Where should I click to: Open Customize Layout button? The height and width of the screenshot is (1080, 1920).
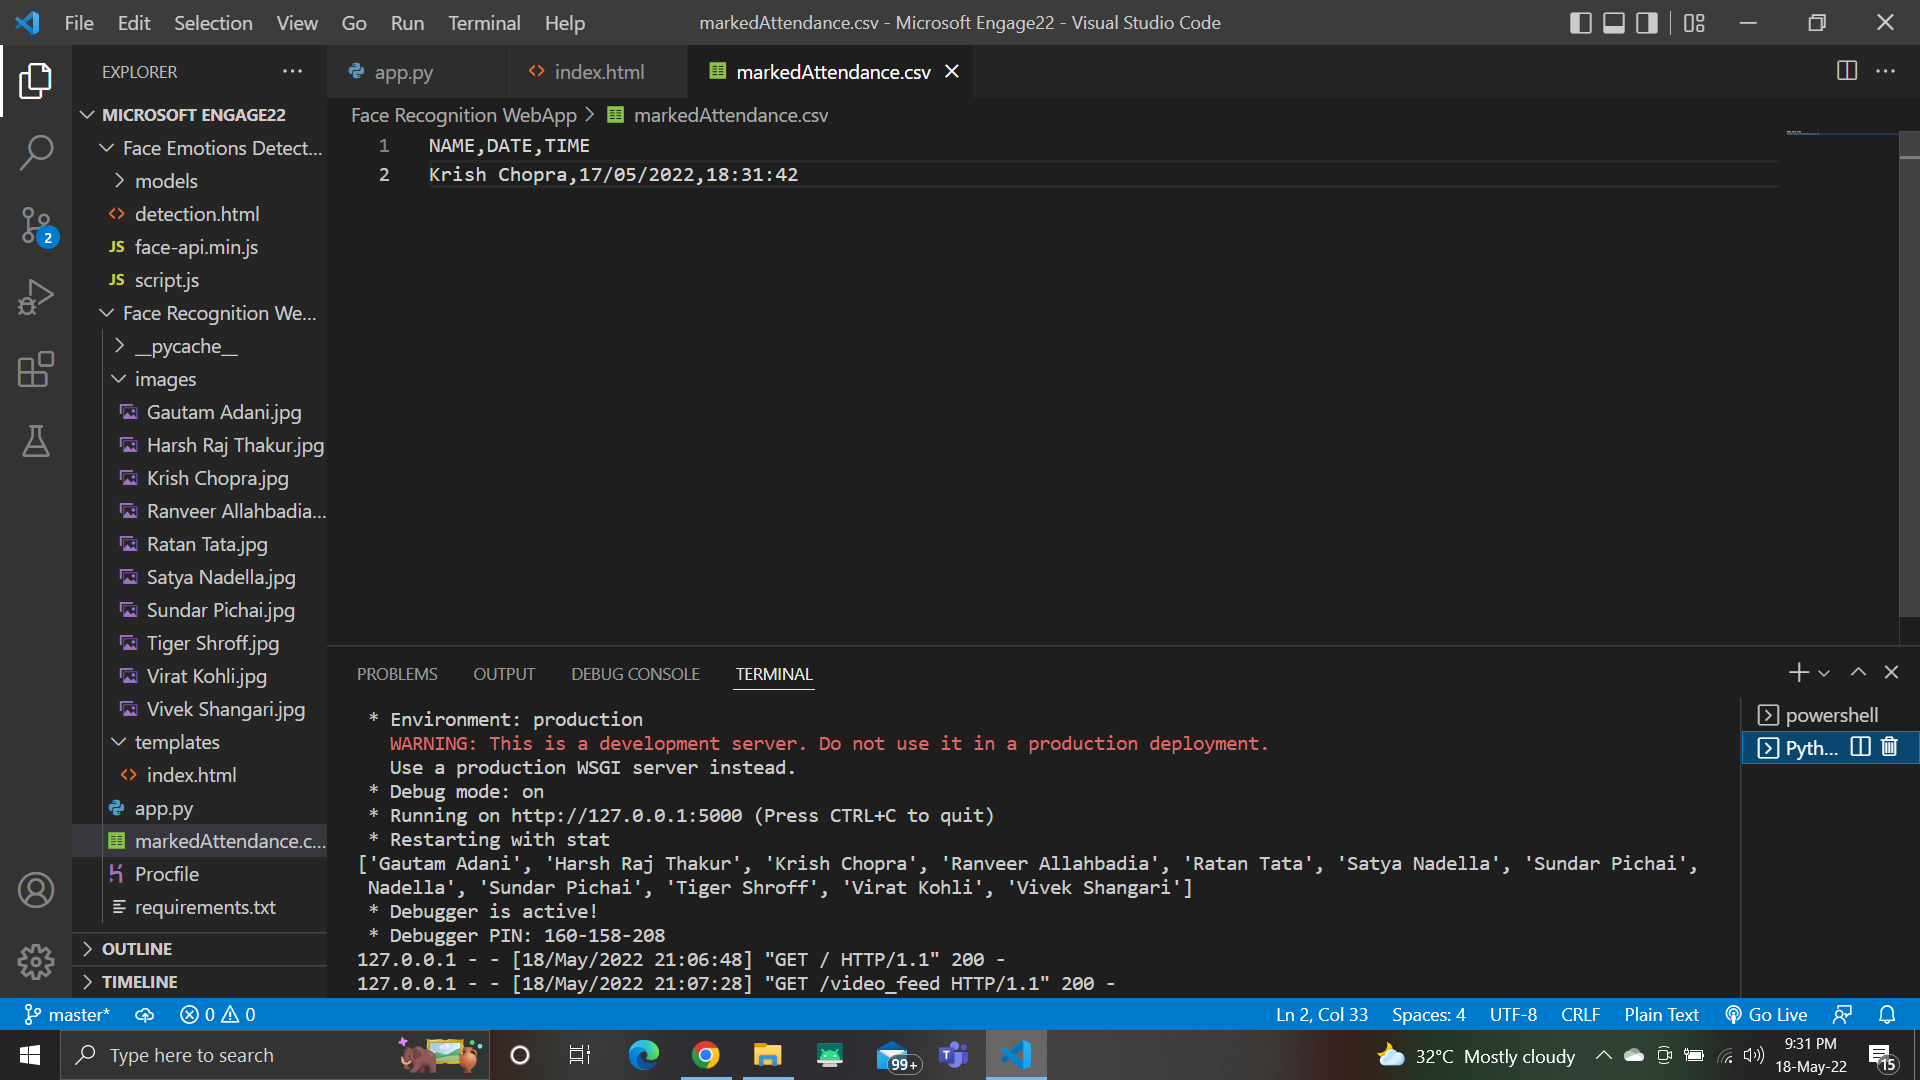pyautogui.click(x=1694, y=22)
